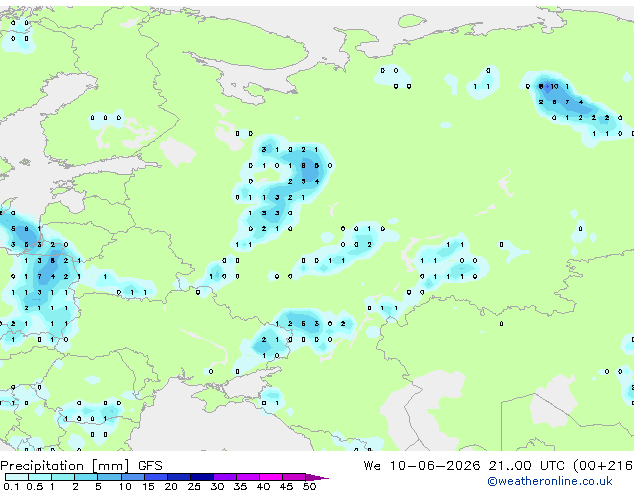Screen dimensions: 634x490
Task: Select the 2–5 mm legend color swatch
Action: tap(86, 477)
